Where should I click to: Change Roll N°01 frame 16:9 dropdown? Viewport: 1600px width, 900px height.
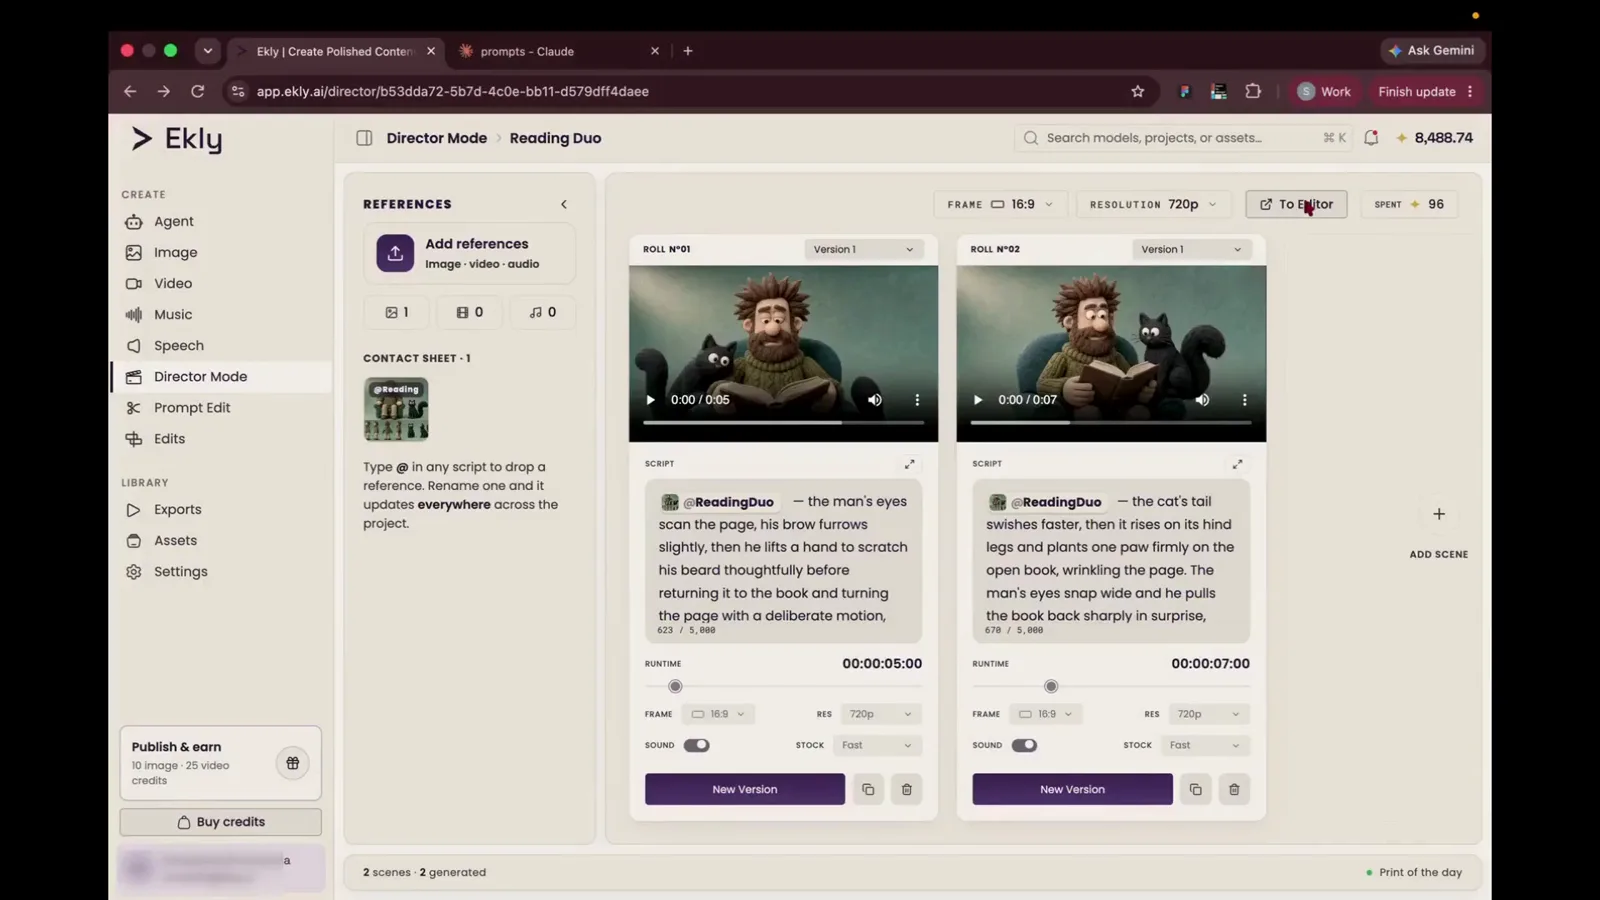tap(718, 714)
